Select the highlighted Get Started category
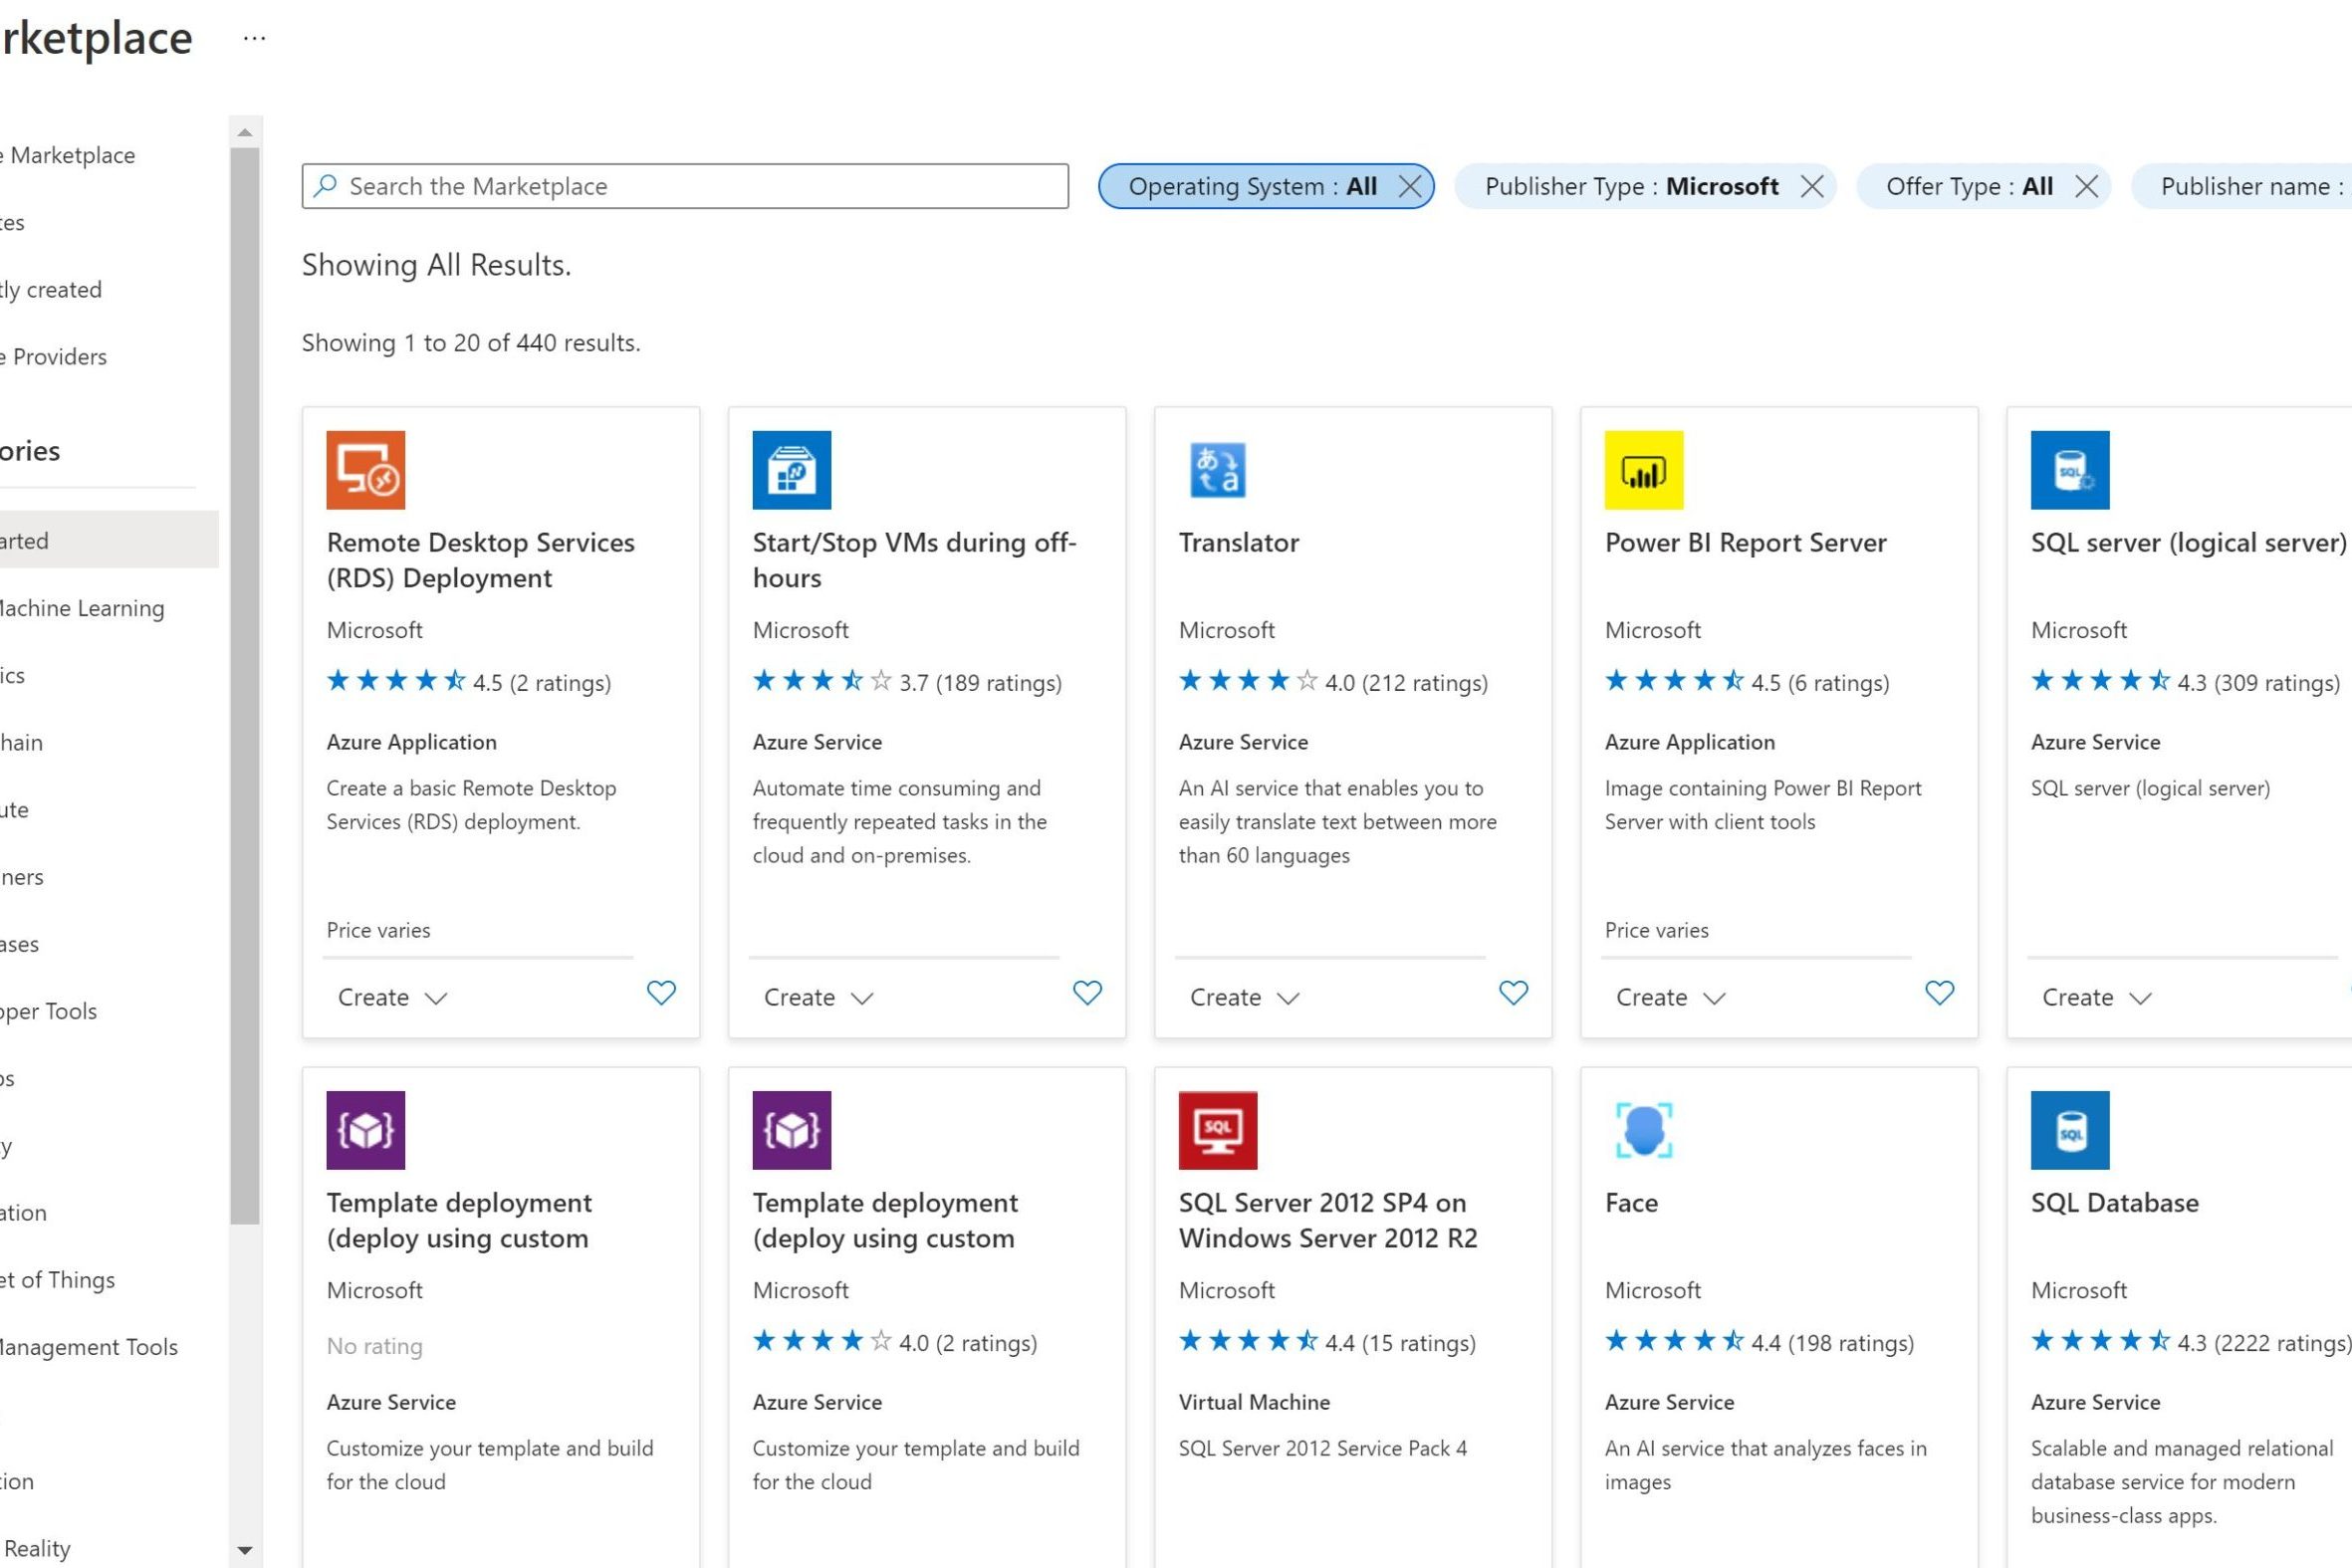This screenshot has height=1568, width=2352. 109,540
